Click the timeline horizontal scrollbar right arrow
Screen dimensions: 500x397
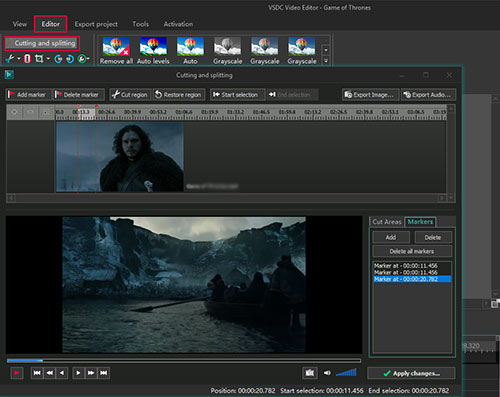point(442,198)
